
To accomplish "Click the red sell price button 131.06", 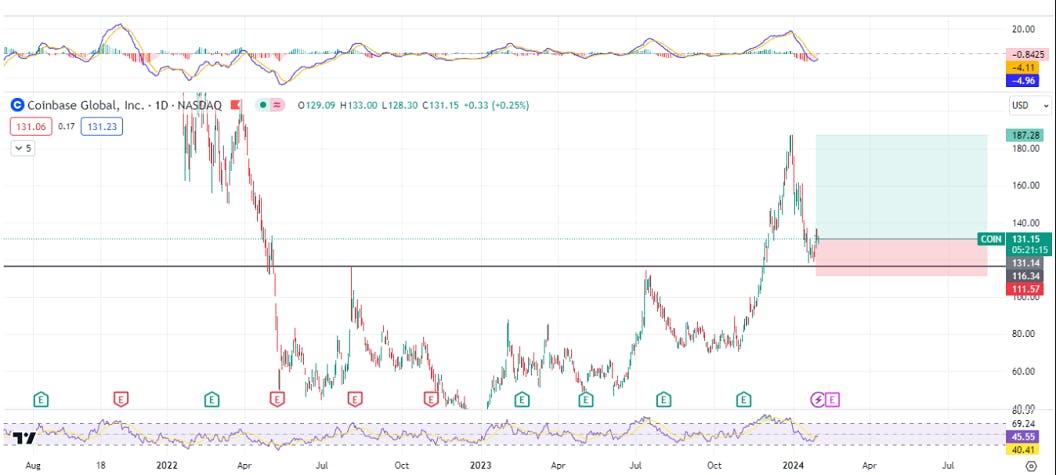I will pyautogui.click(x=30, y=126).
